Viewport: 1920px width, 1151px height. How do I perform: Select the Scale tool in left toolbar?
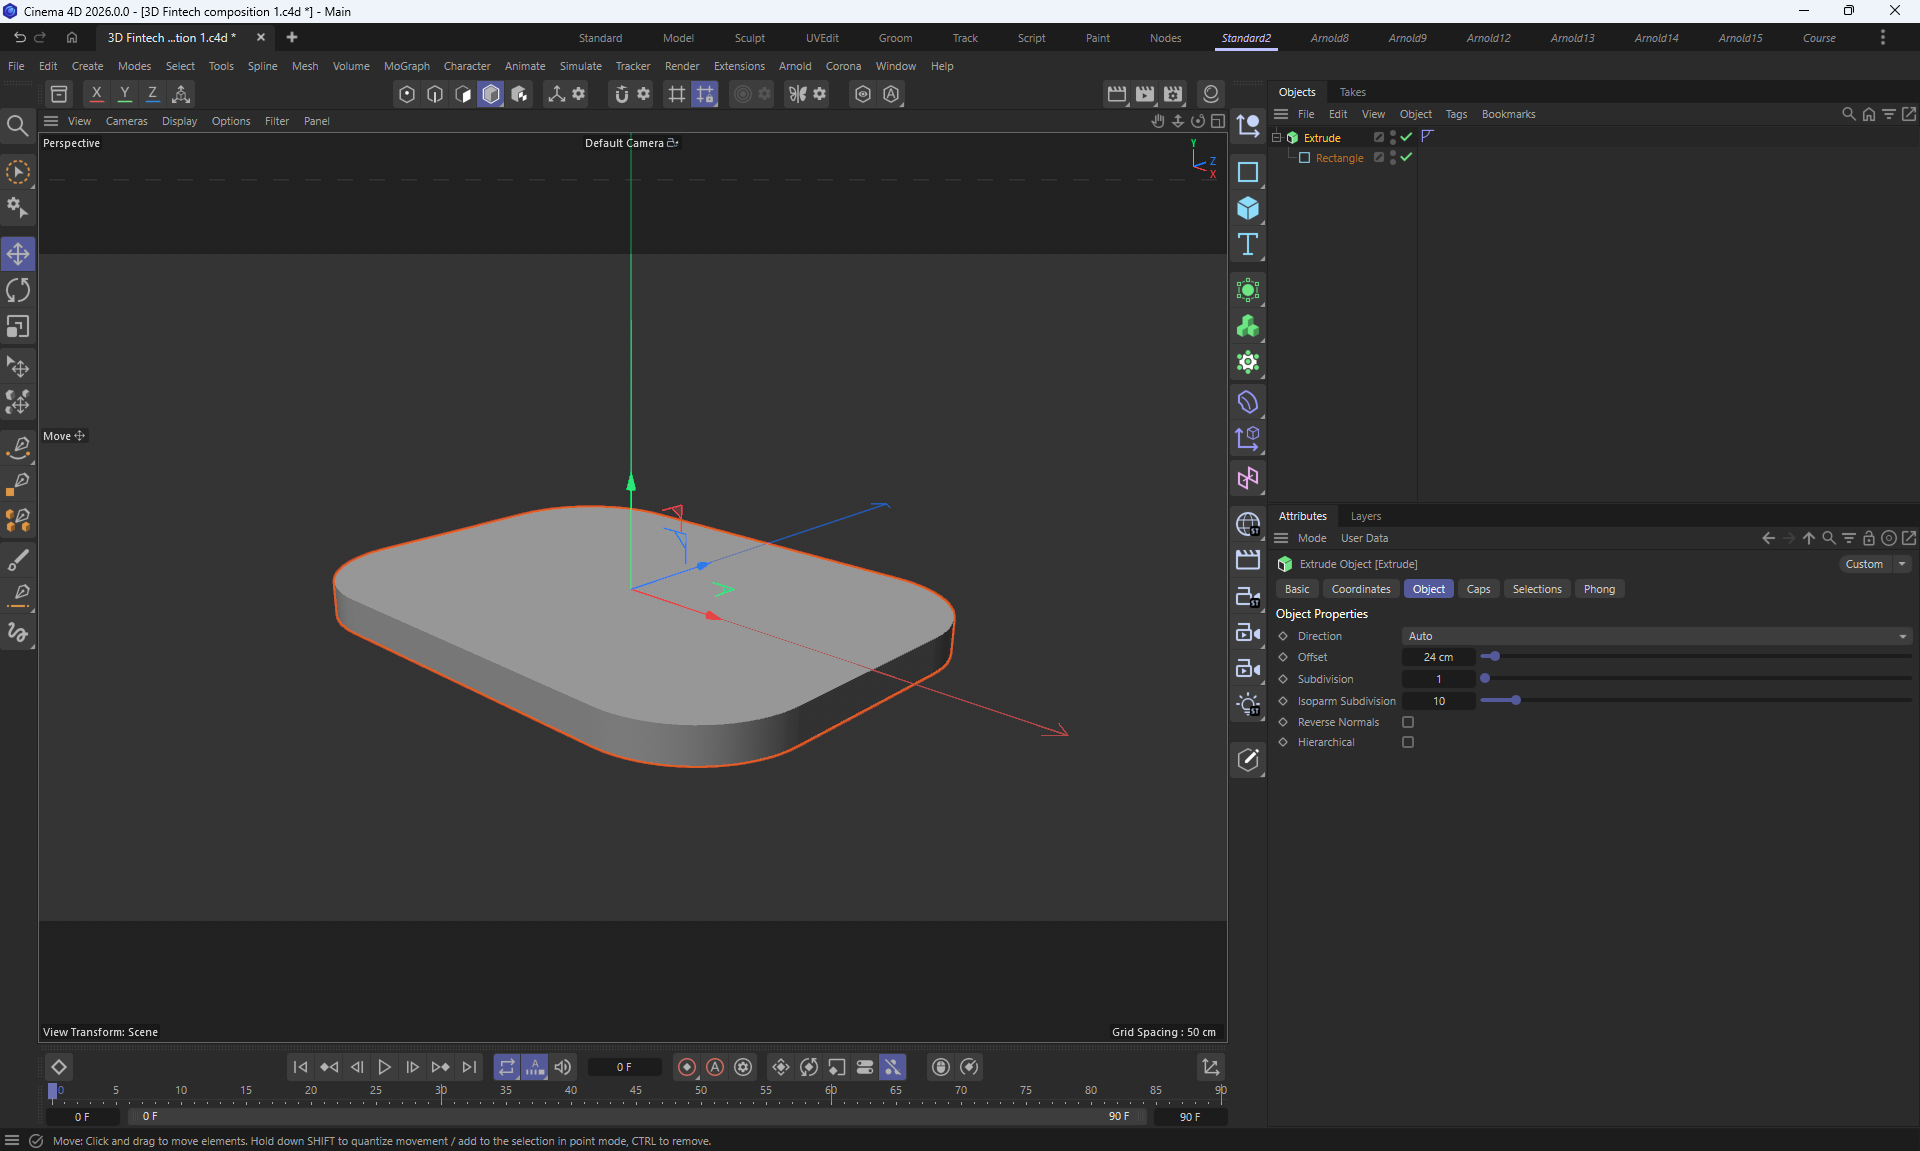[18, 327]
